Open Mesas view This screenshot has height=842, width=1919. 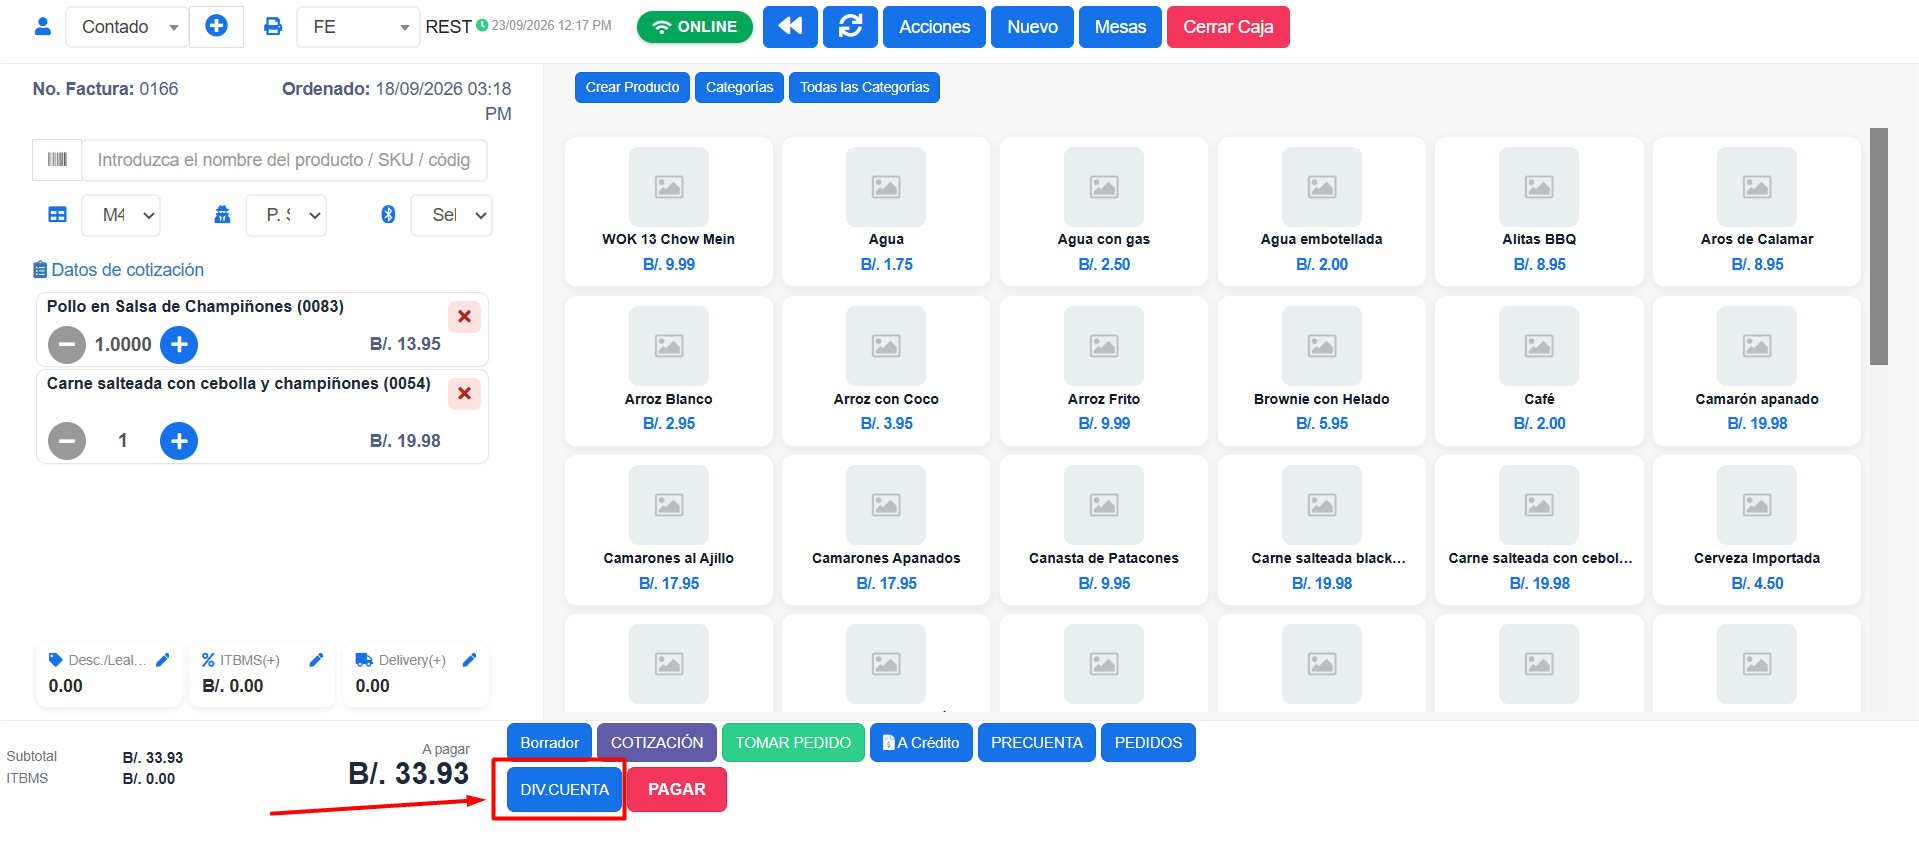click(1120, 27)
